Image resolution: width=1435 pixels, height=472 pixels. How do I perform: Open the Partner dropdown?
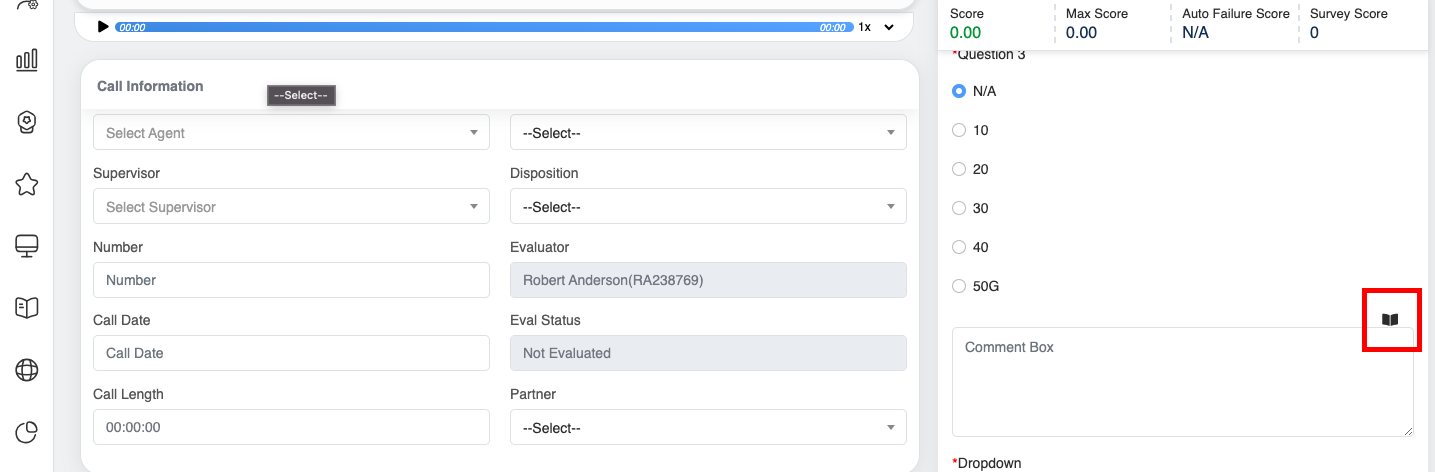(708, 428)
